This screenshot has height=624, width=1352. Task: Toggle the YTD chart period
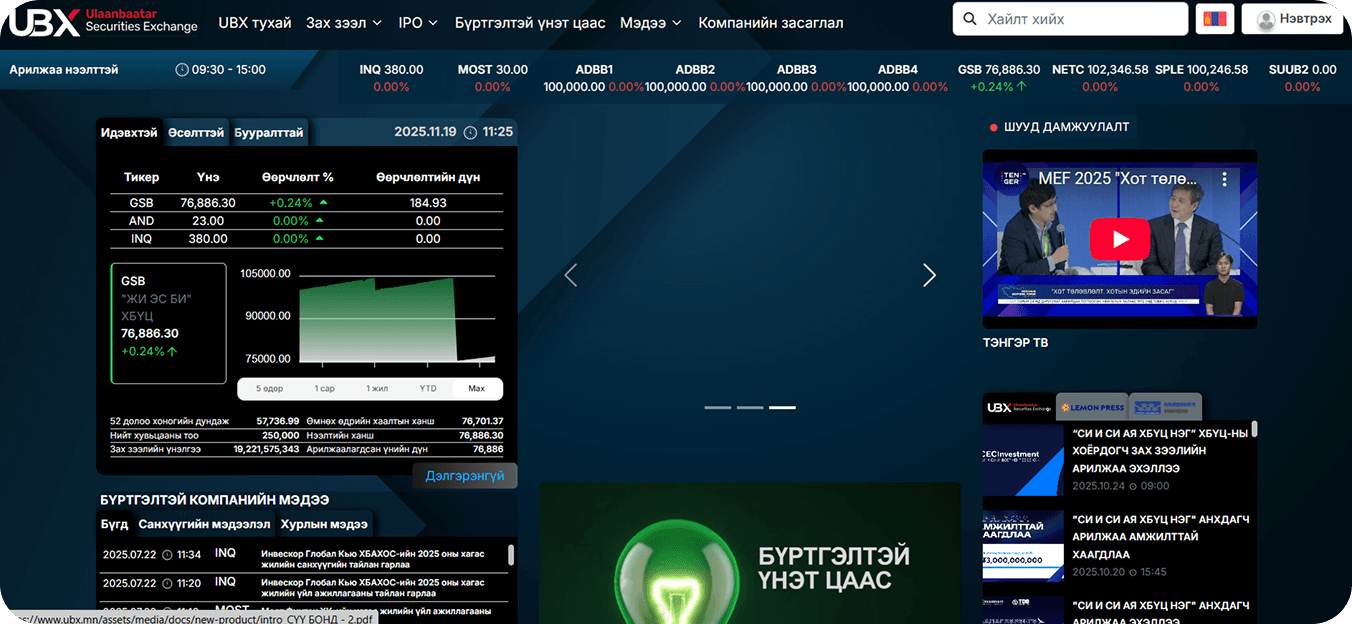click(428, 389)
